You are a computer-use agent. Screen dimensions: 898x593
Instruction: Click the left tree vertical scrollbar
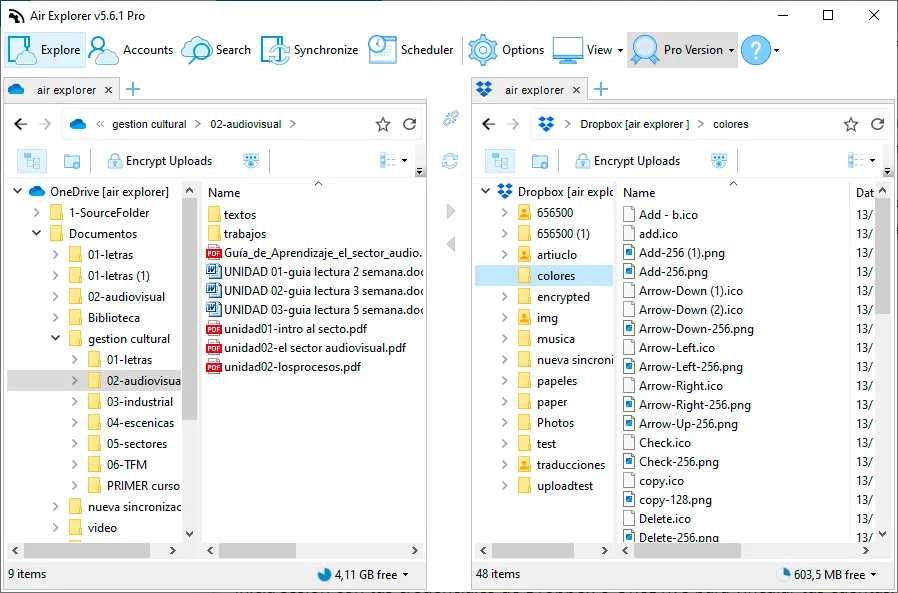pyautogui.click(x=190, y=309)
